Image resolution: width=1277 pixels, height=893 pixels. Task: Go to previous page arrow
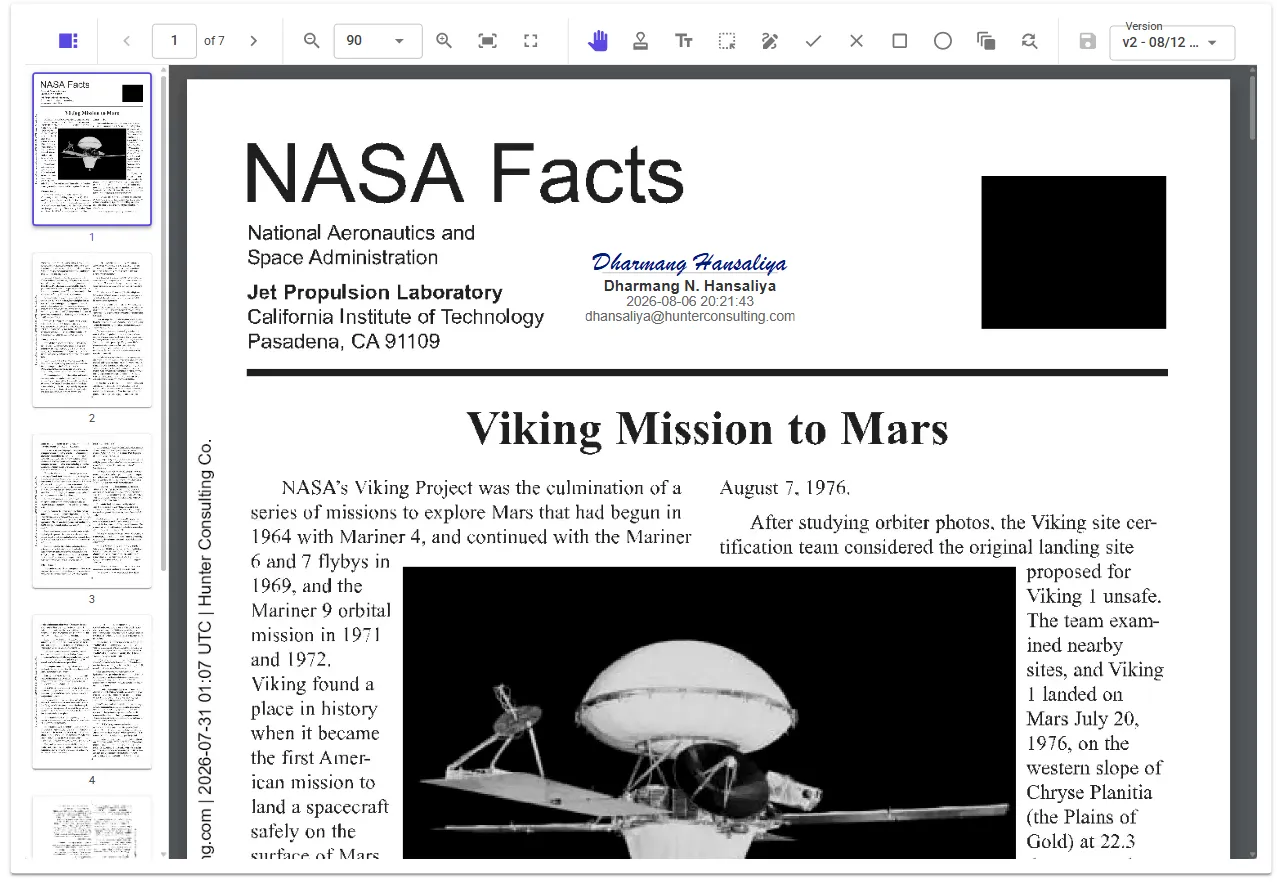(126, 41)
